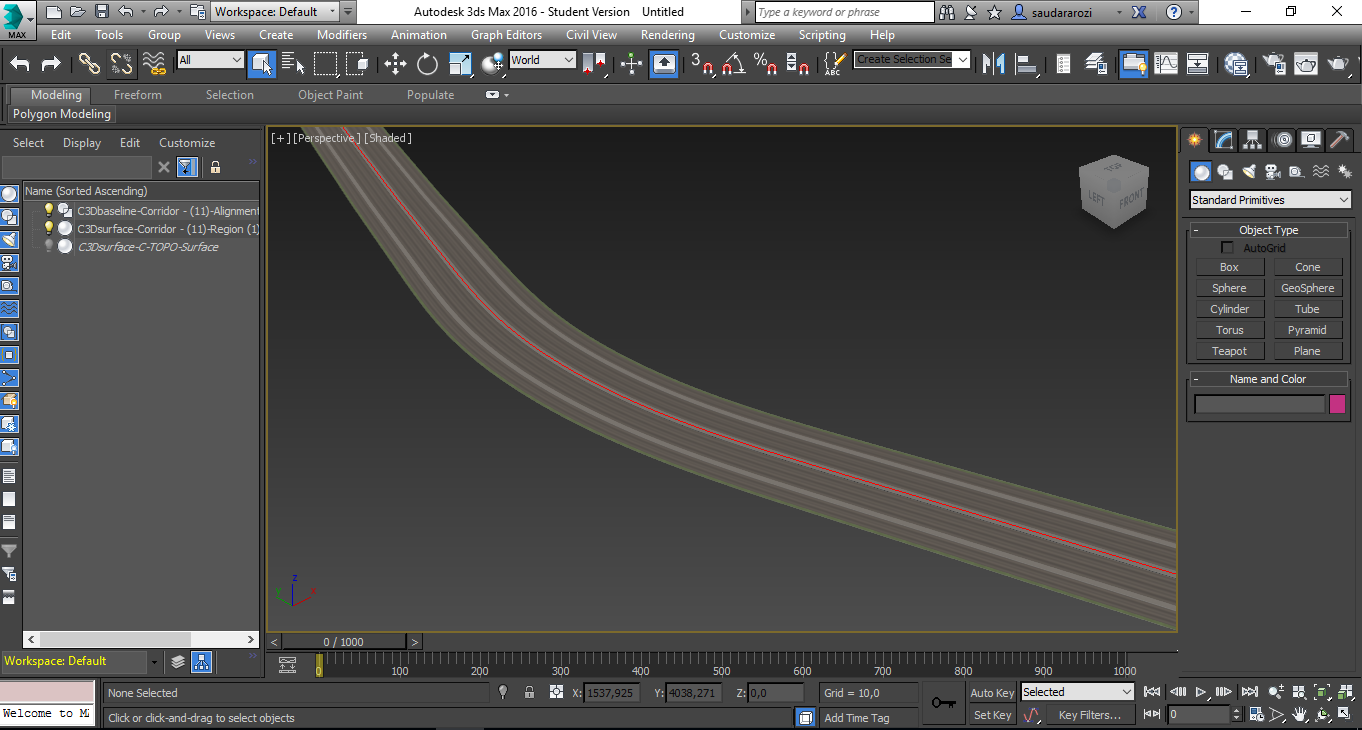Open the World reference coordinate dropdown
The width and height of the screenshot is (1362, 730).
(542, 60)
